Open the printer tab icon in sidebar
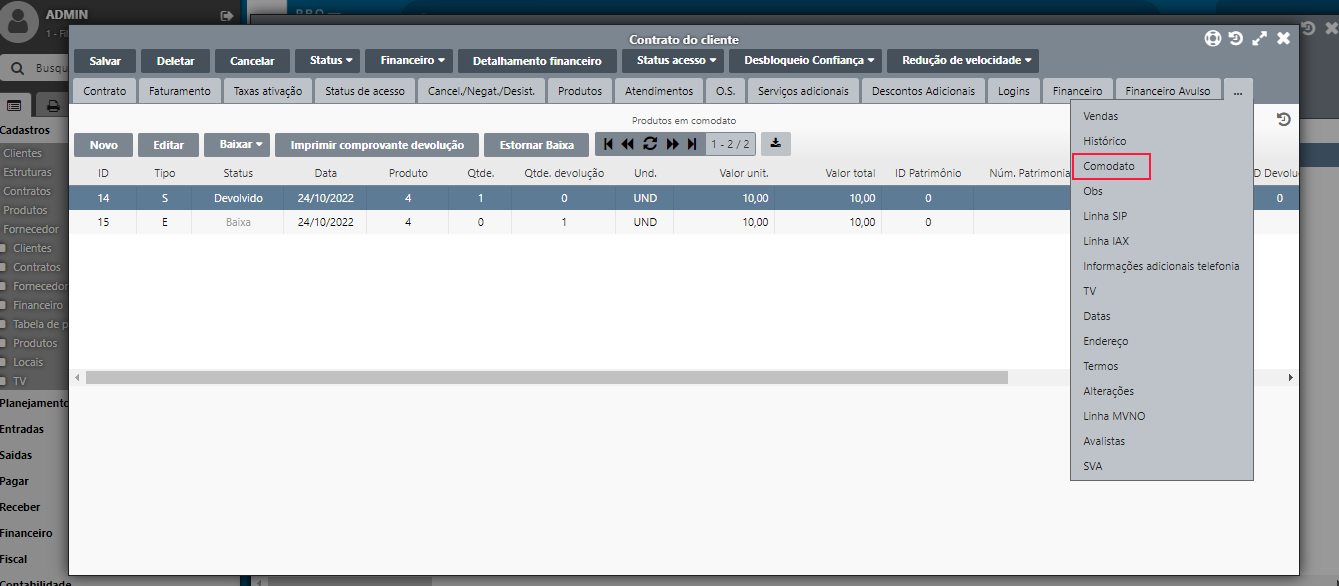 53,105
